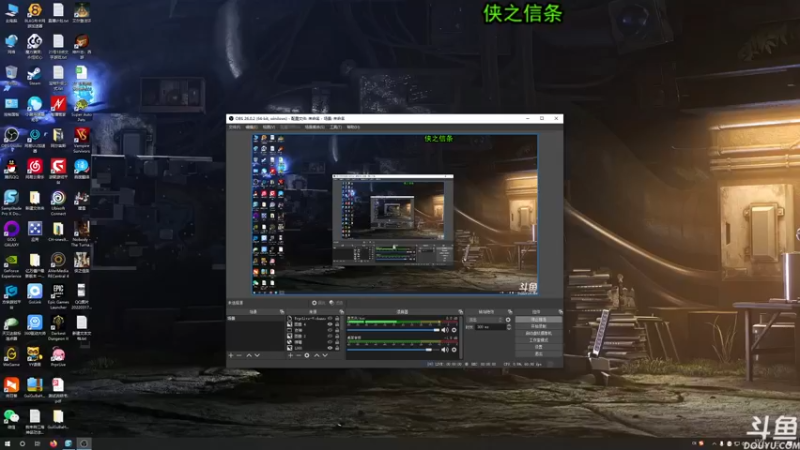The height and width of the screenshot is (450, 800).
Task: Toggle visibility of the 图像 4 source
Action: pos(330,324)
